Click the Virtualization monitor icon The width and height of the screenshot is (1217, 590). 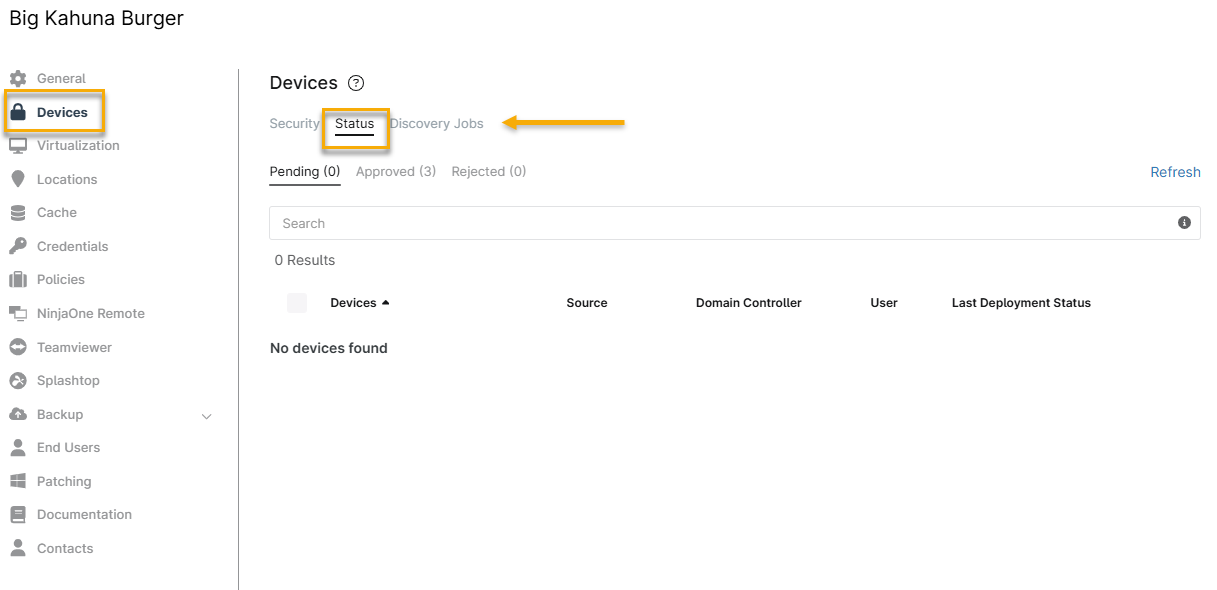click(x=17, y=145)
